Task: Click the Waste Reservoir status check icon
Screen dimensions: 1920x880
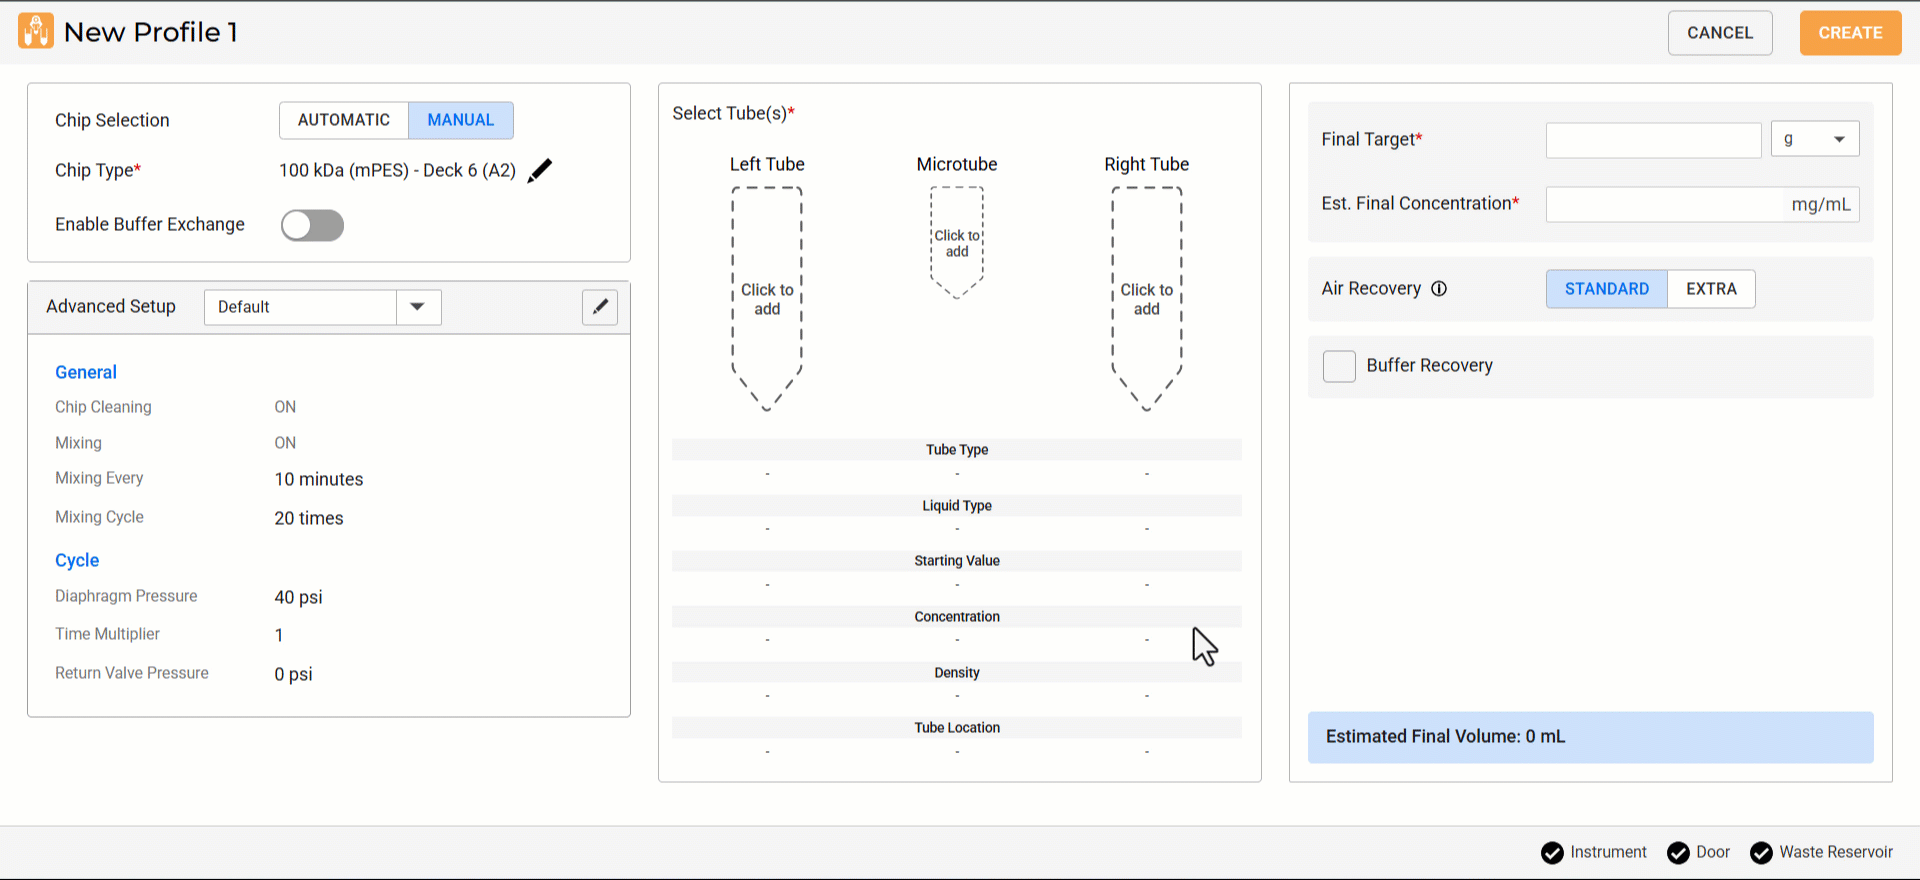Action: click(x=1761, y=852)
